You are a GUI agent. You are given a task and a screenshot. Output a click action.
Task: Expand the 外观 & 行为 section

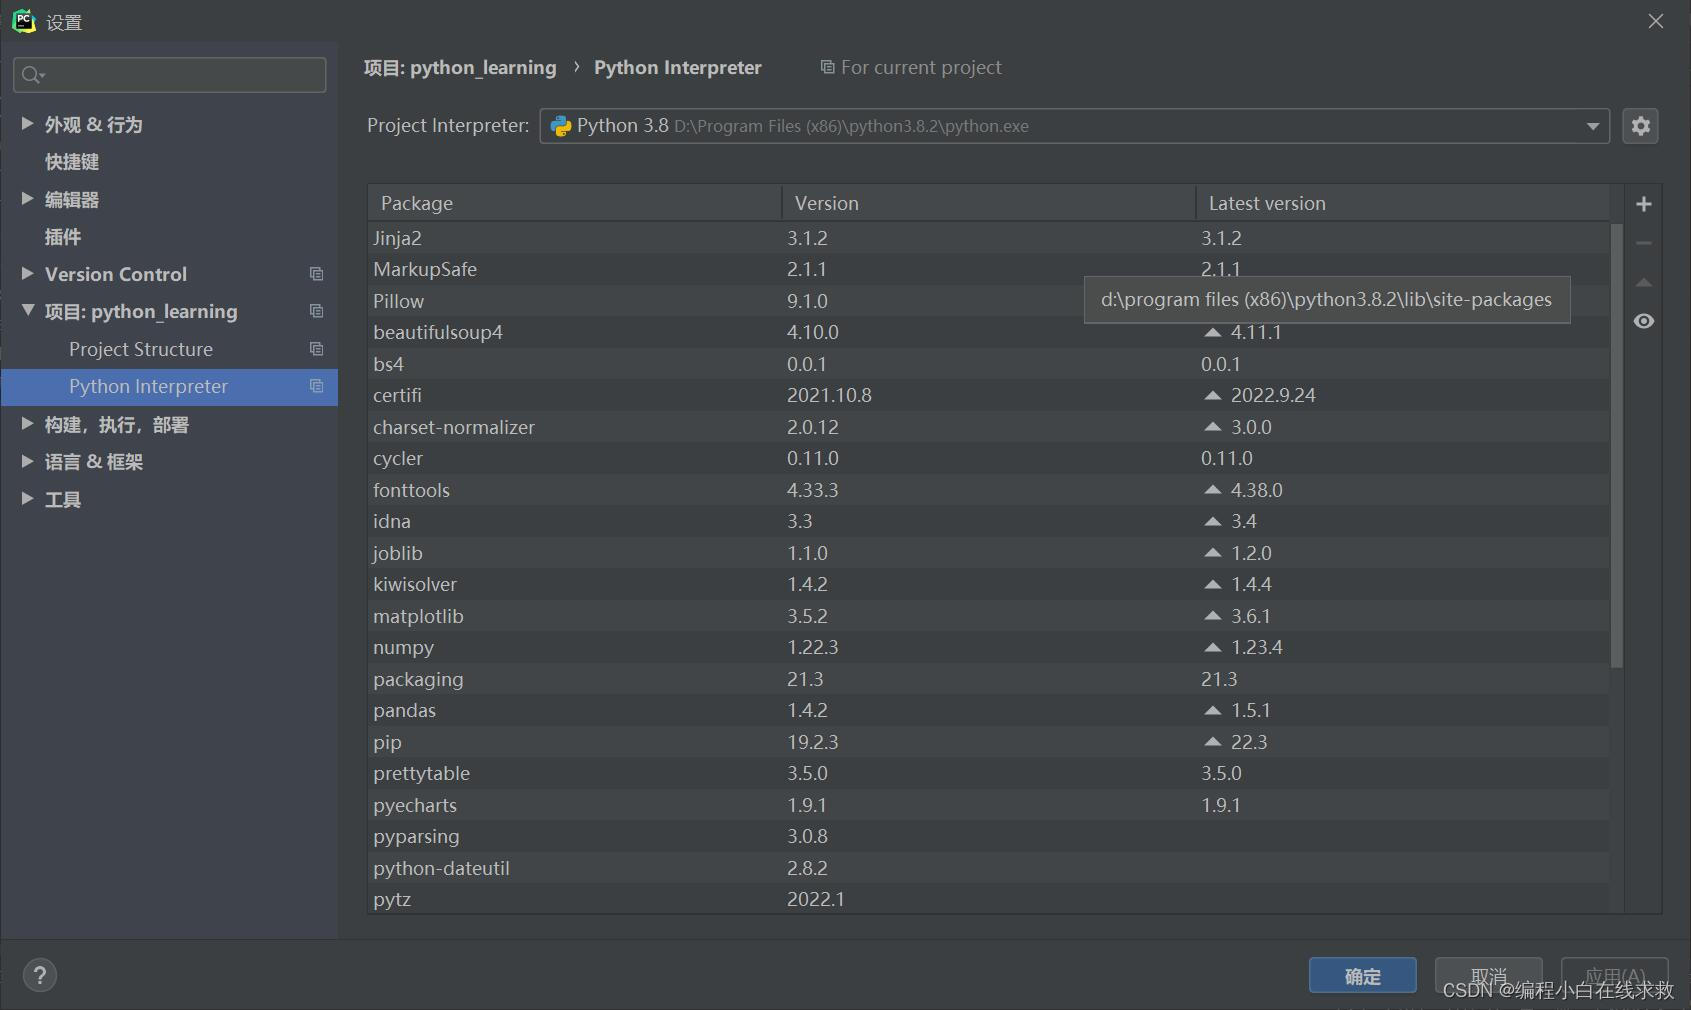[27, 124]
